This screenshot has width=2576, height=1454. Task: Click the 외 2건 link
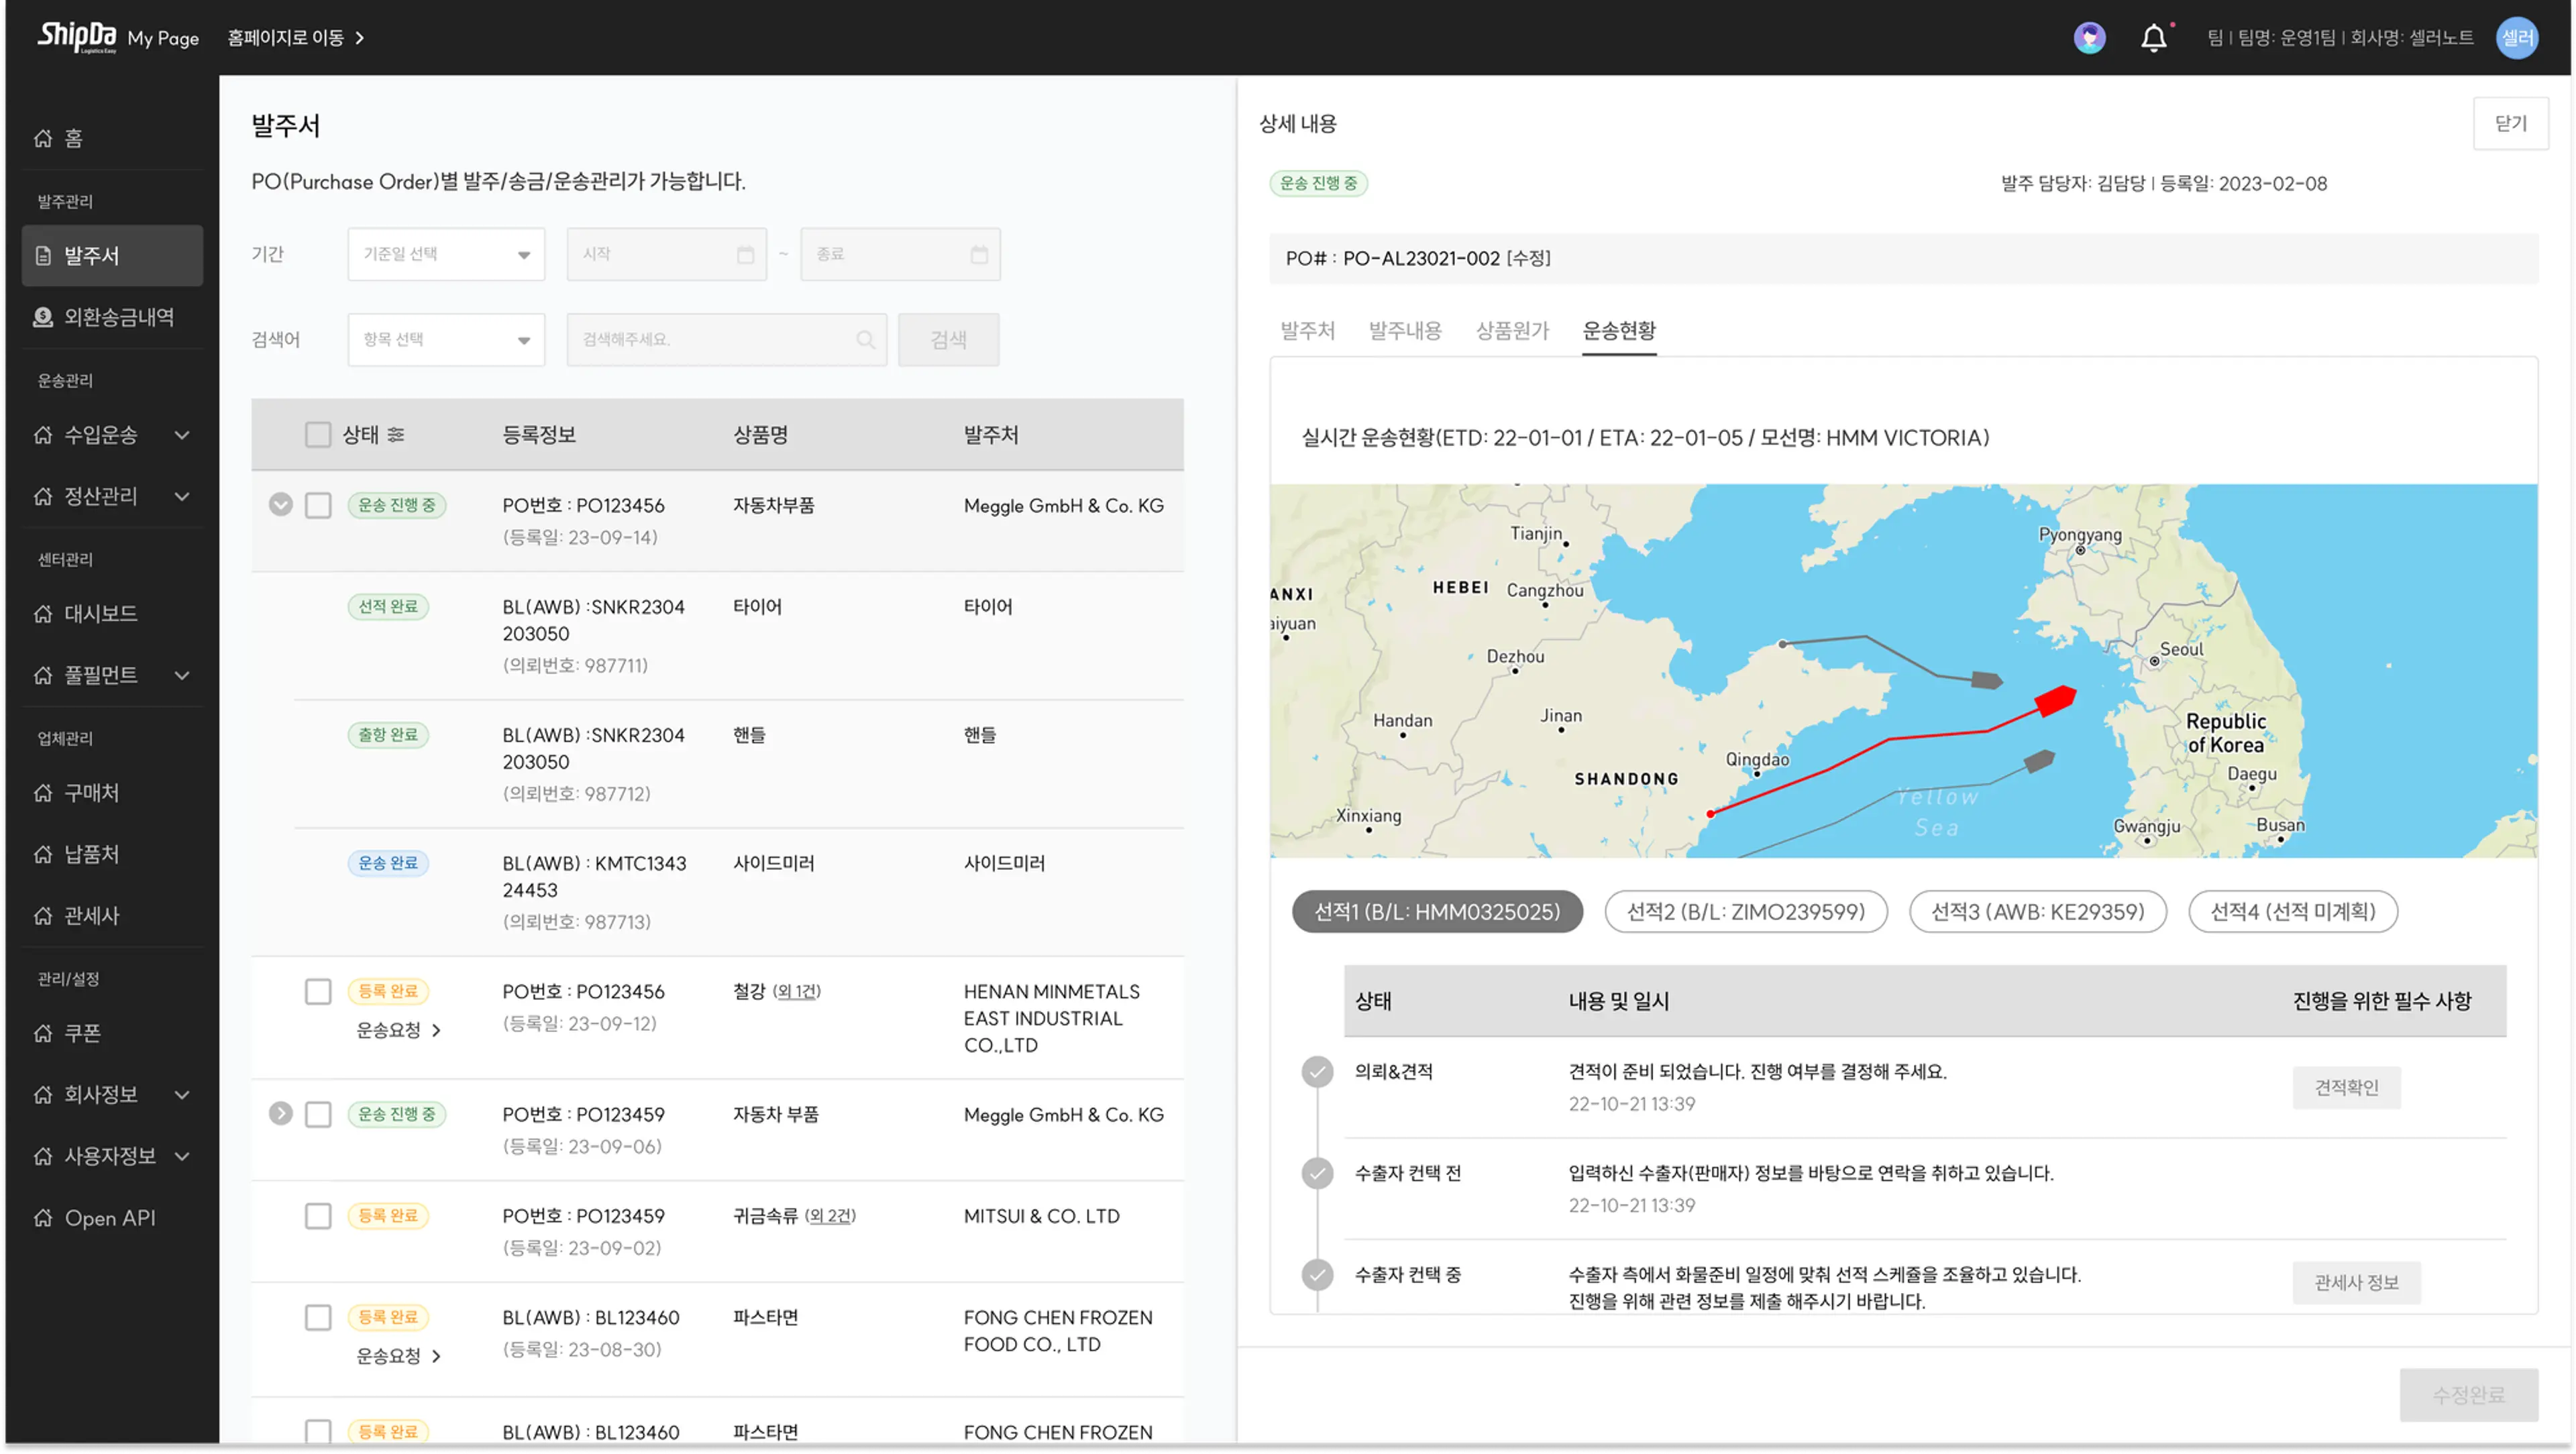tap(831, 1216)
